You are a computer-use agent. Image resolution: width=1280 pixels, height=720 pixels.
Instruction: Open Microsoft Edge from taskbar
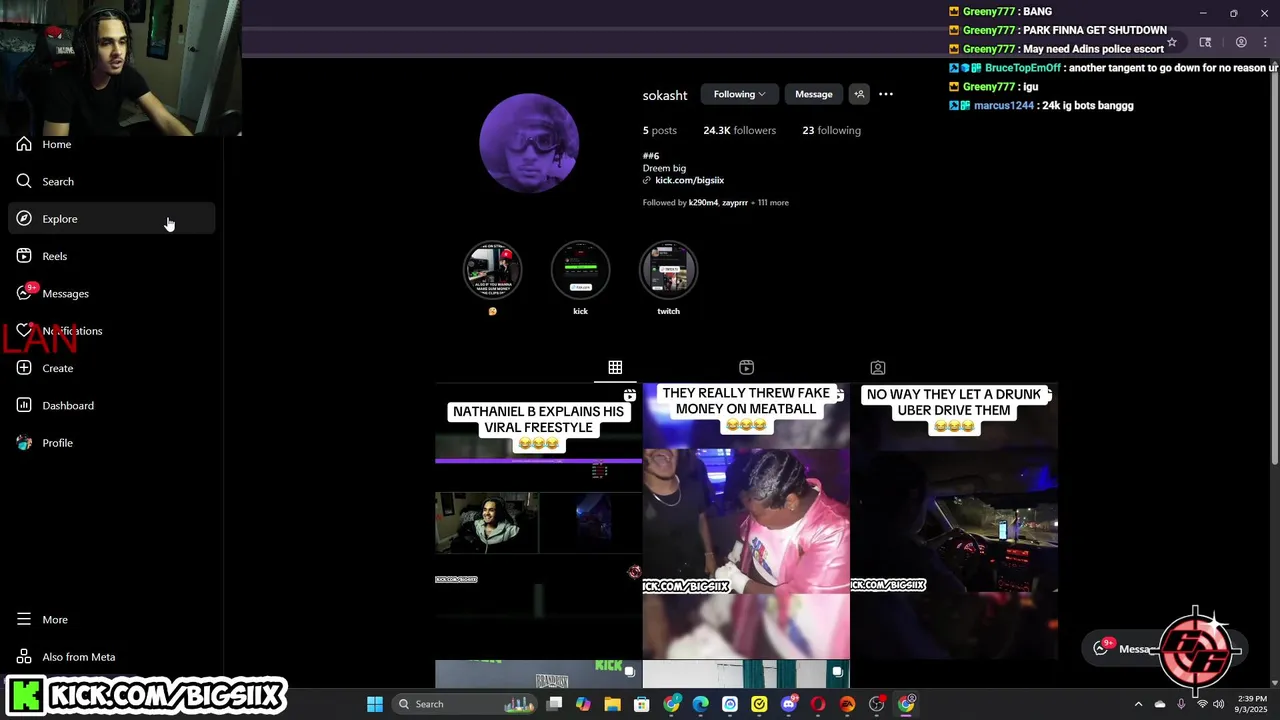(x=700, y=704)
